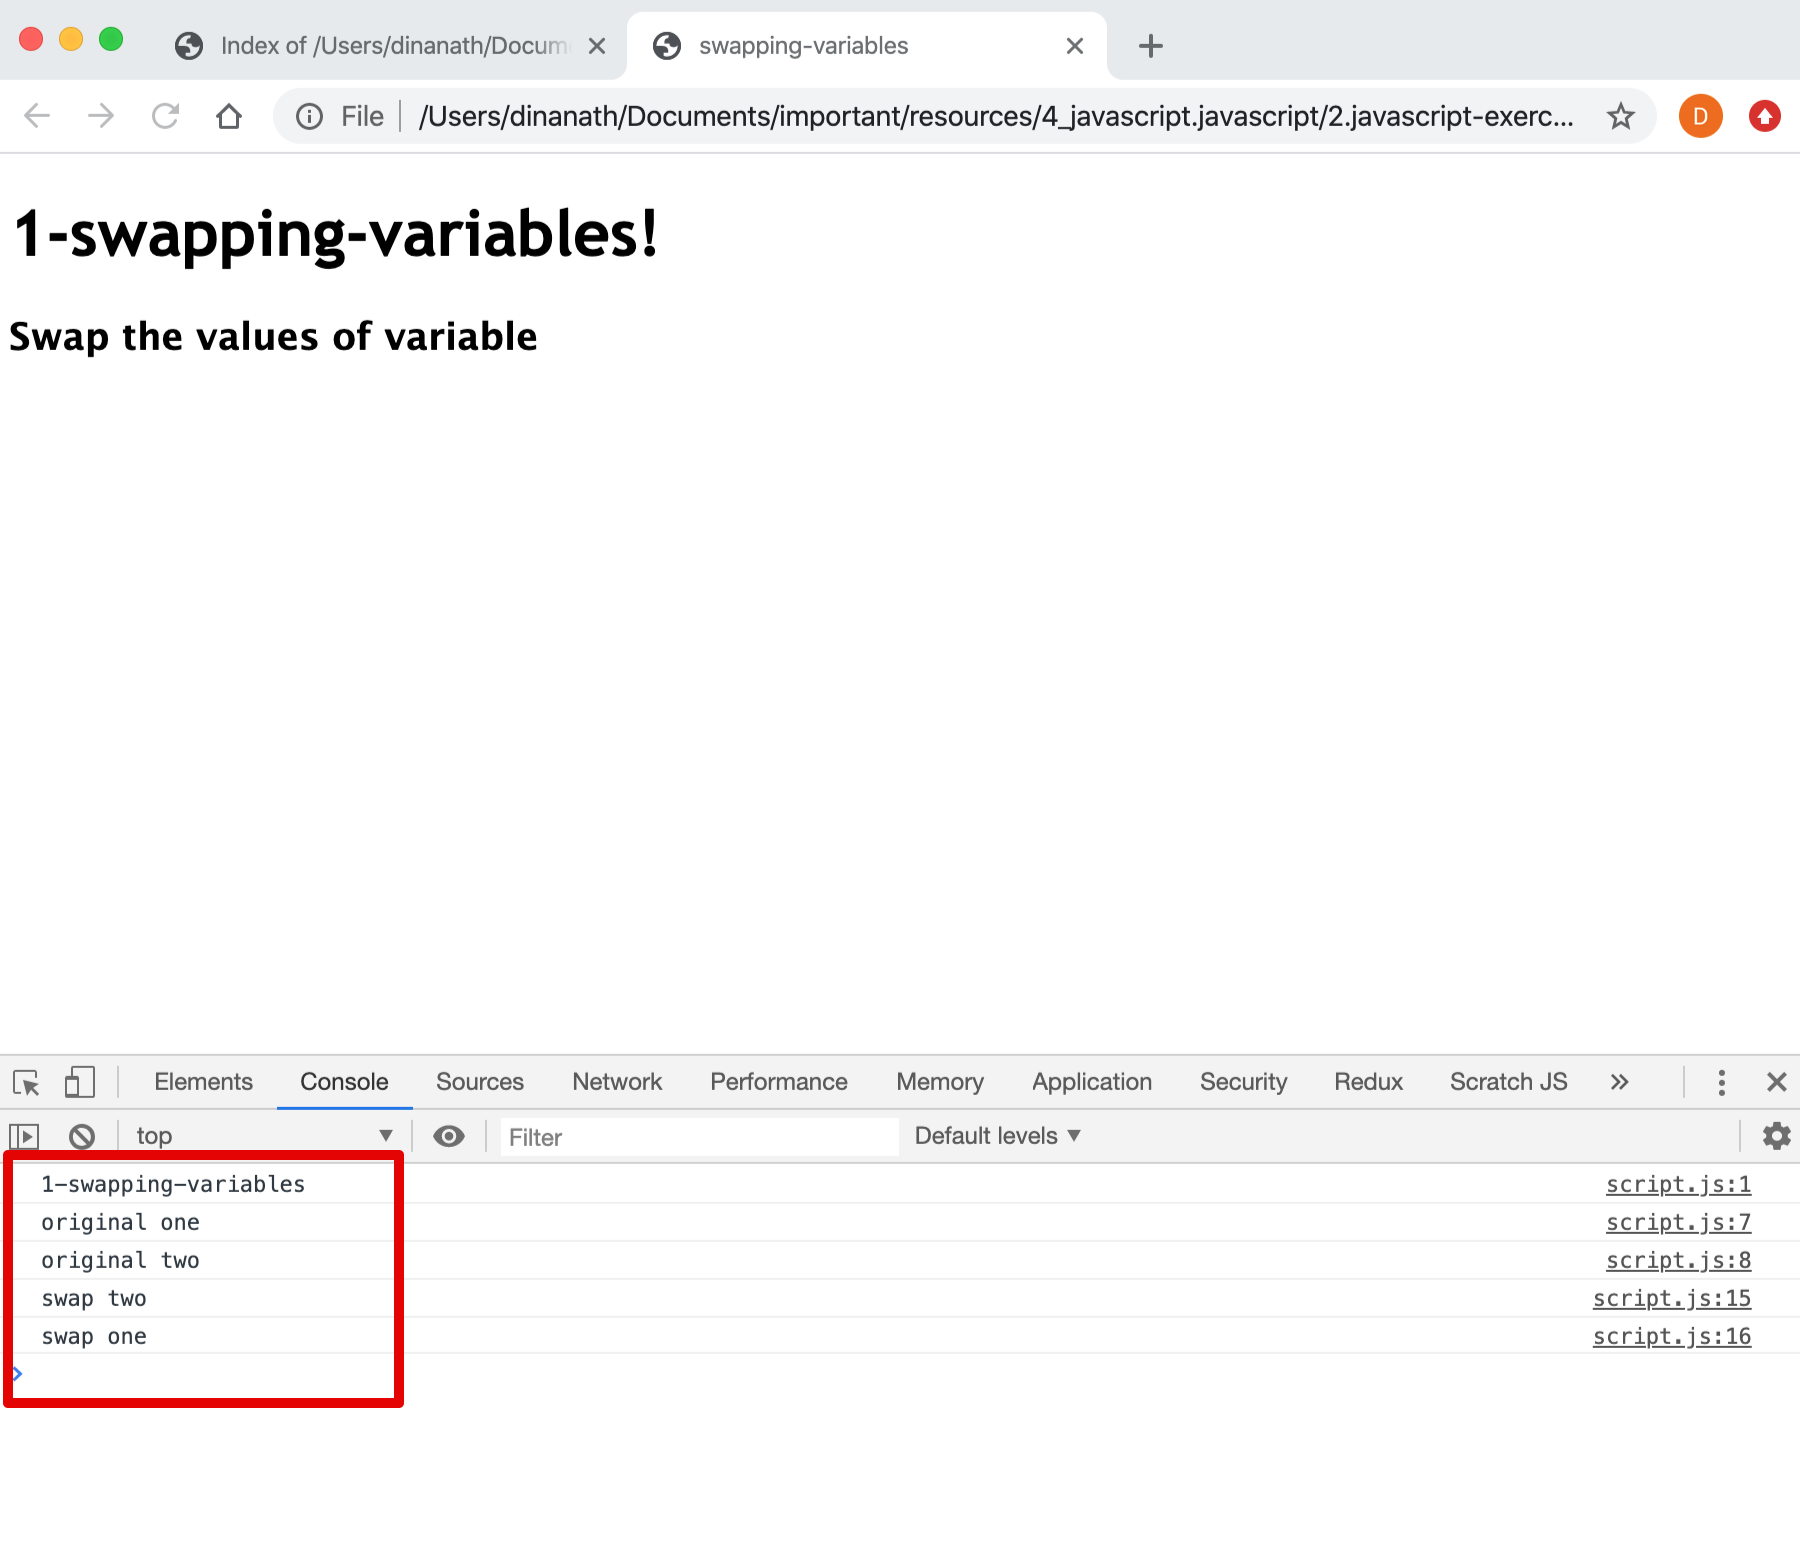The height and width of the screenshot is (1550, 1800).
Task: Open the top context dropdown
Action: (x=264, y=1136)
